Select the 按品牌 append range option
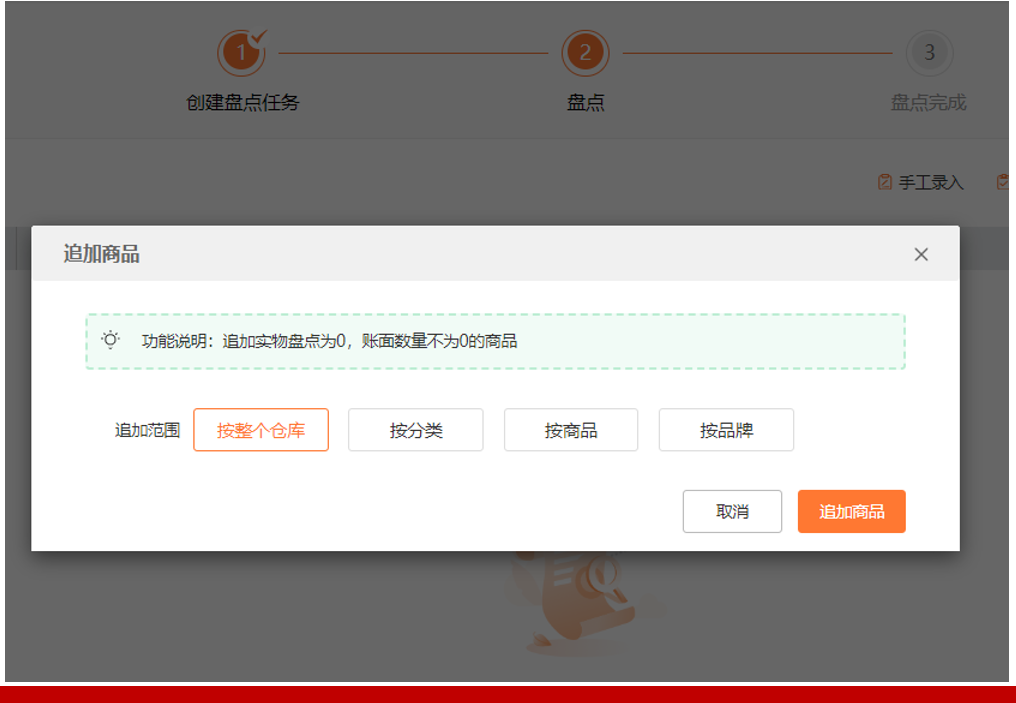Viewport: 1016px width, 703px height. 726,429
